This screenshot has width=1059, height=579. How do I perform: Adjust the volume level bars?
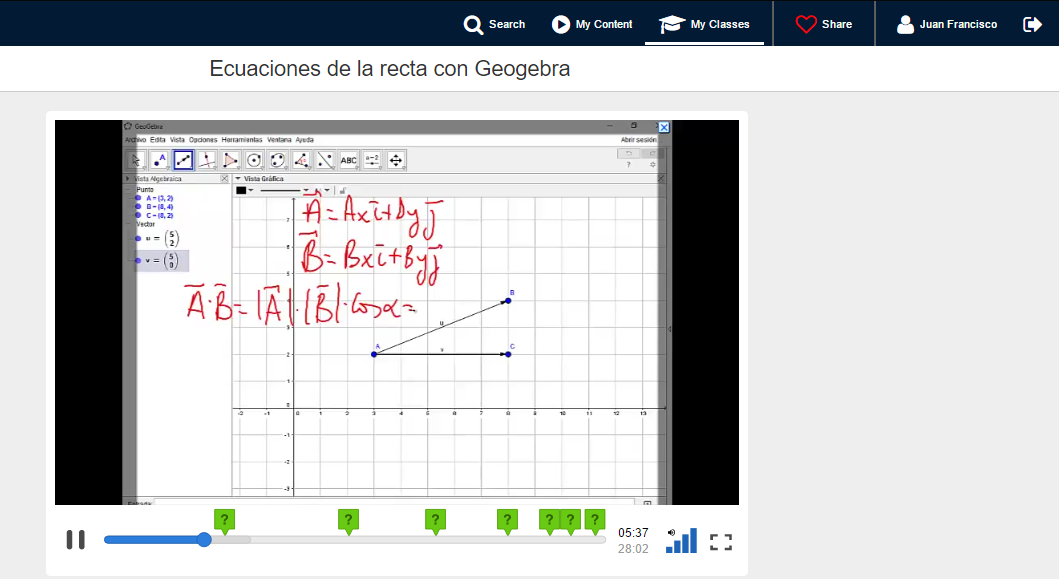point(681,540)
